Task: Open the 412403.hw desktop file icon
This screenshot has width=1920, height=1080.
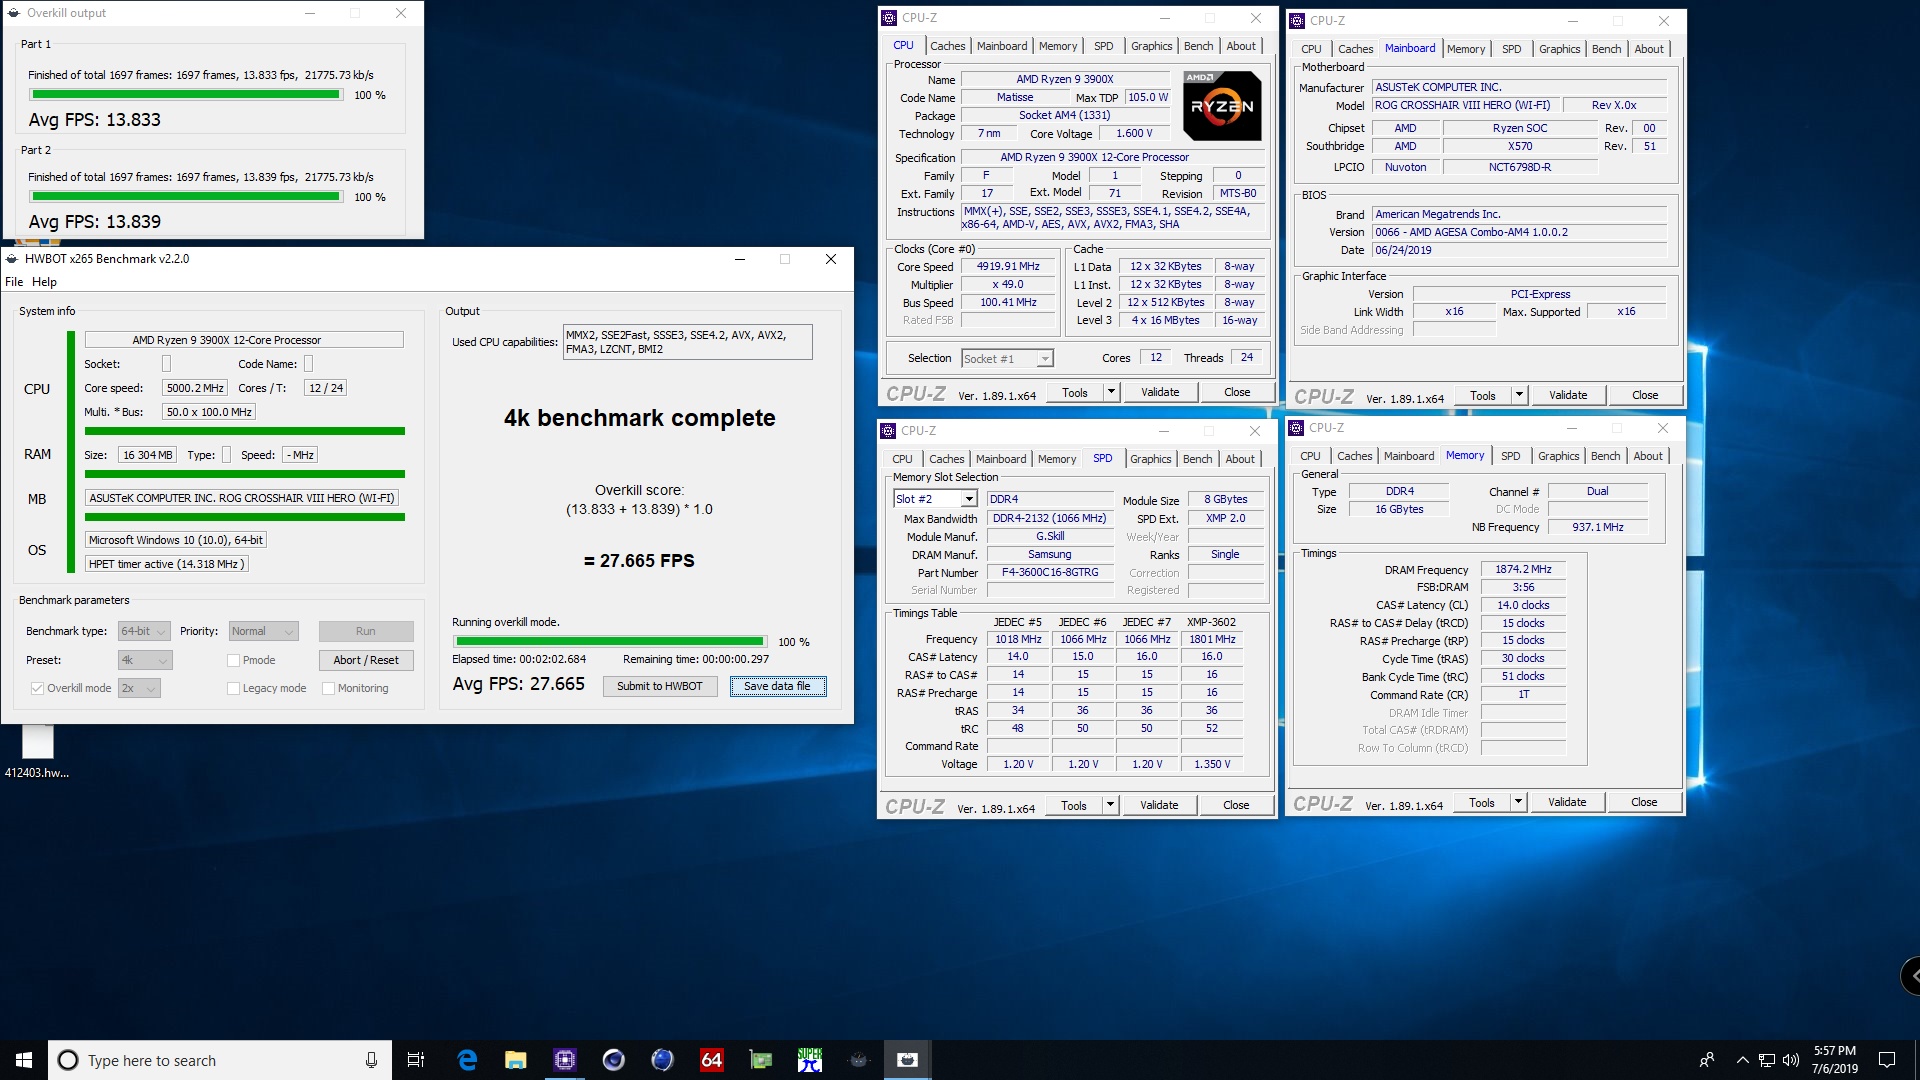Action: click(x=38, y=752)
